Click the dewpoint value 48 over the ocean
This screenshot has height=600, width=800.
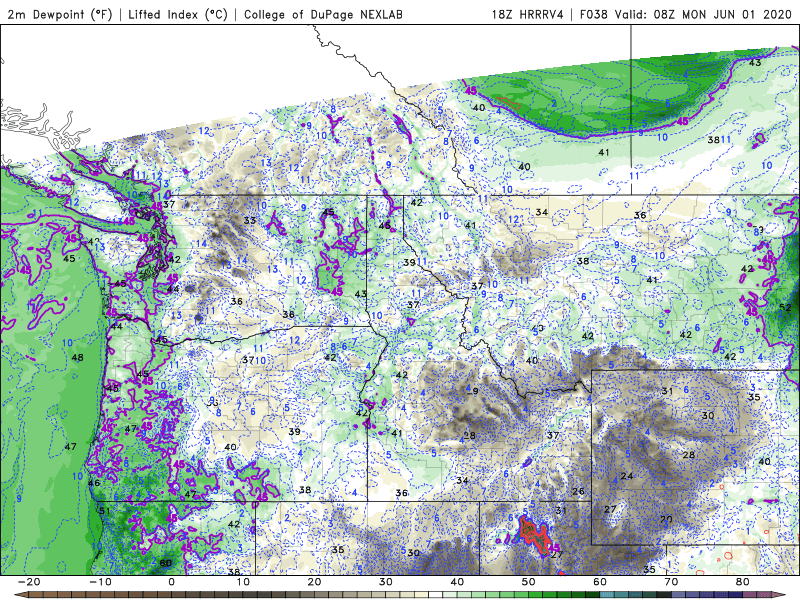coord(78,358)
